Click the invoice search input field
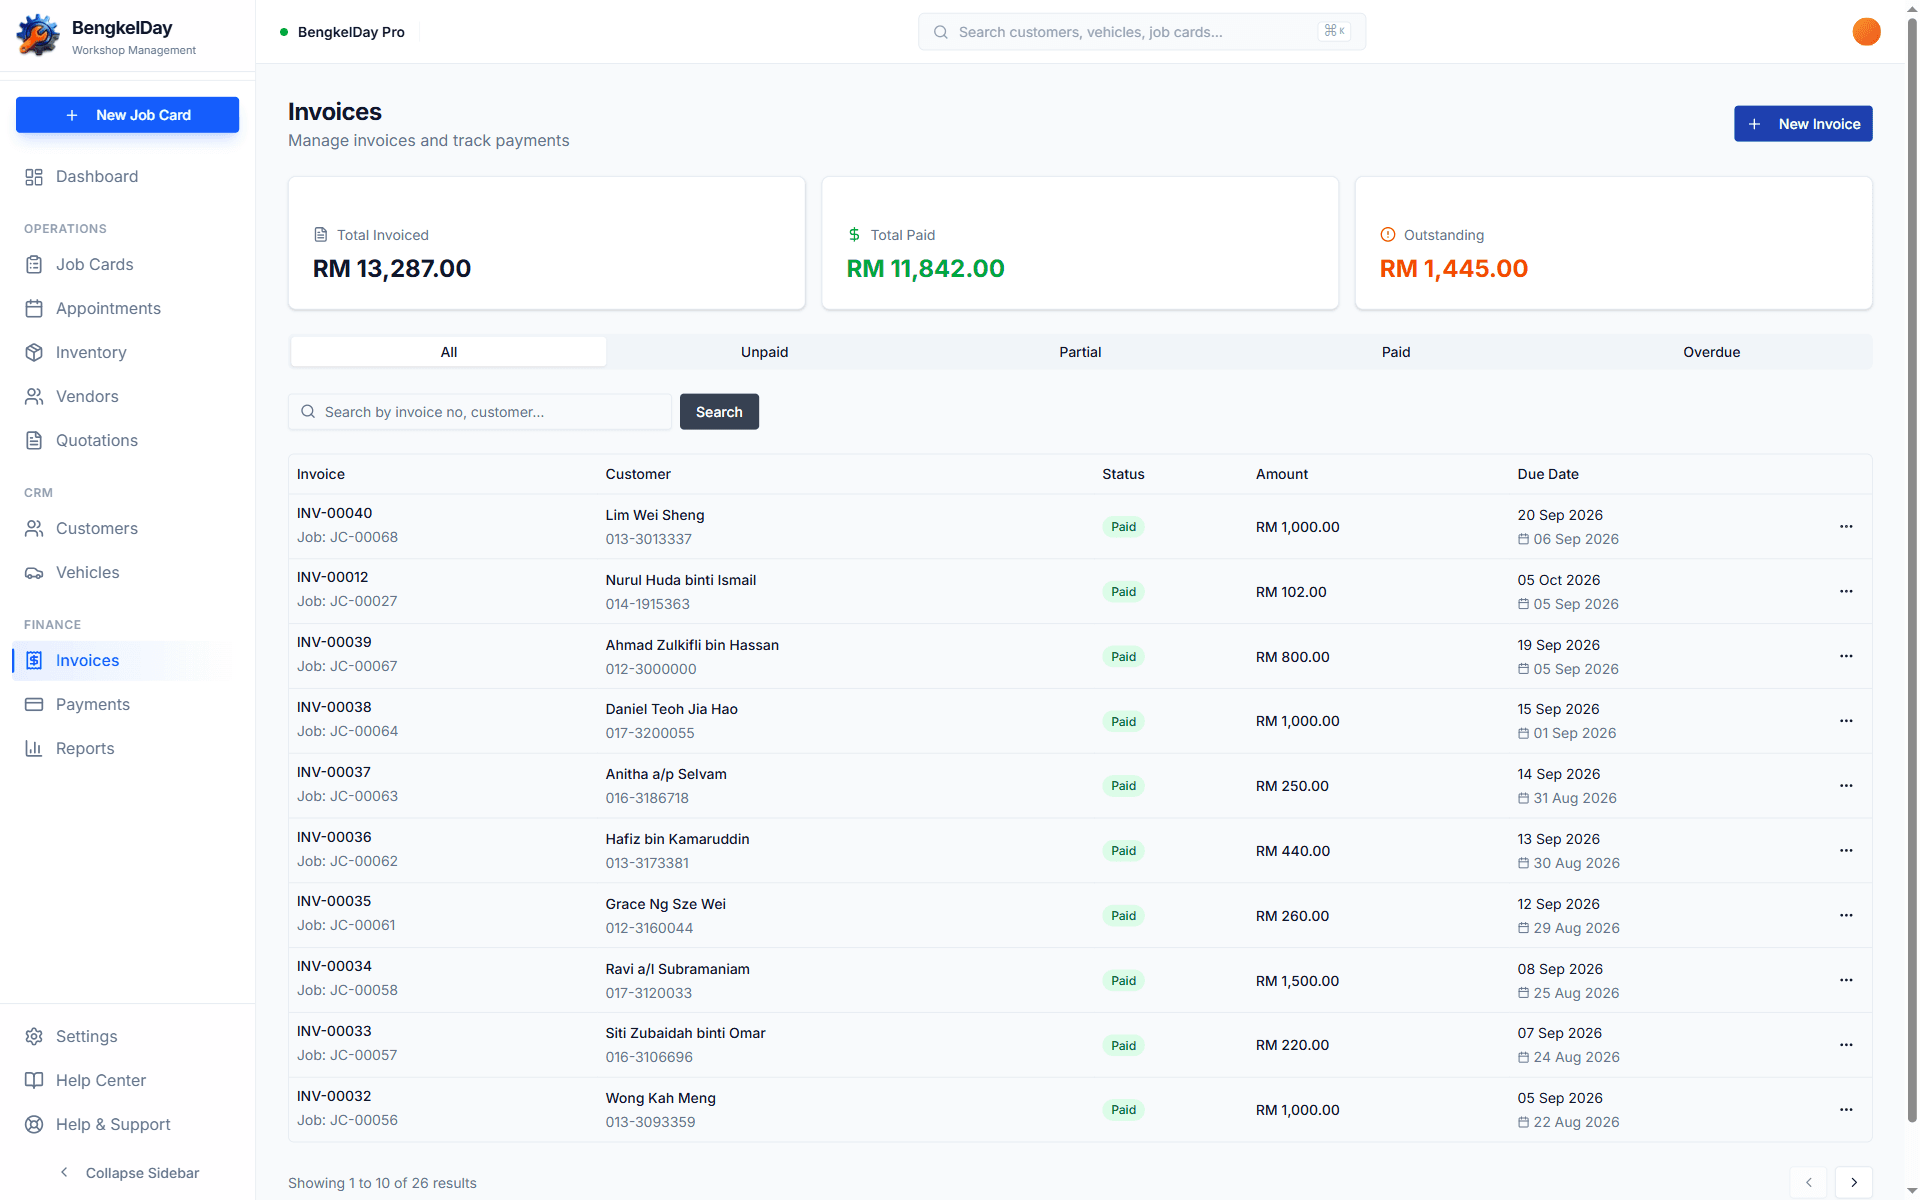The image size is (1920, 1200). (x=480, y=412)
